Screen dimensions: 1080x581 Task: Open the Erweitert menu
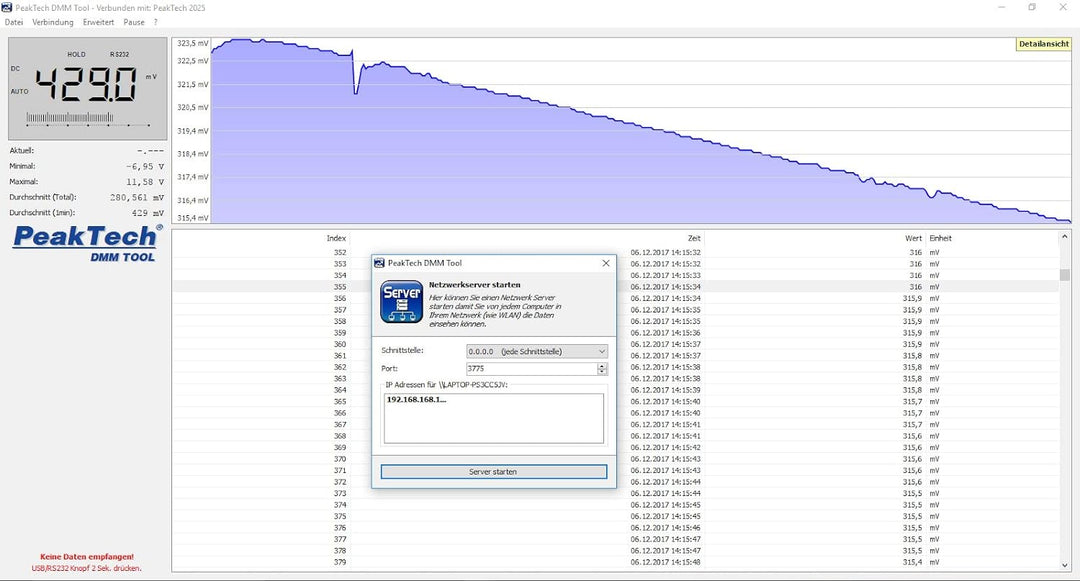coord(98,22)
